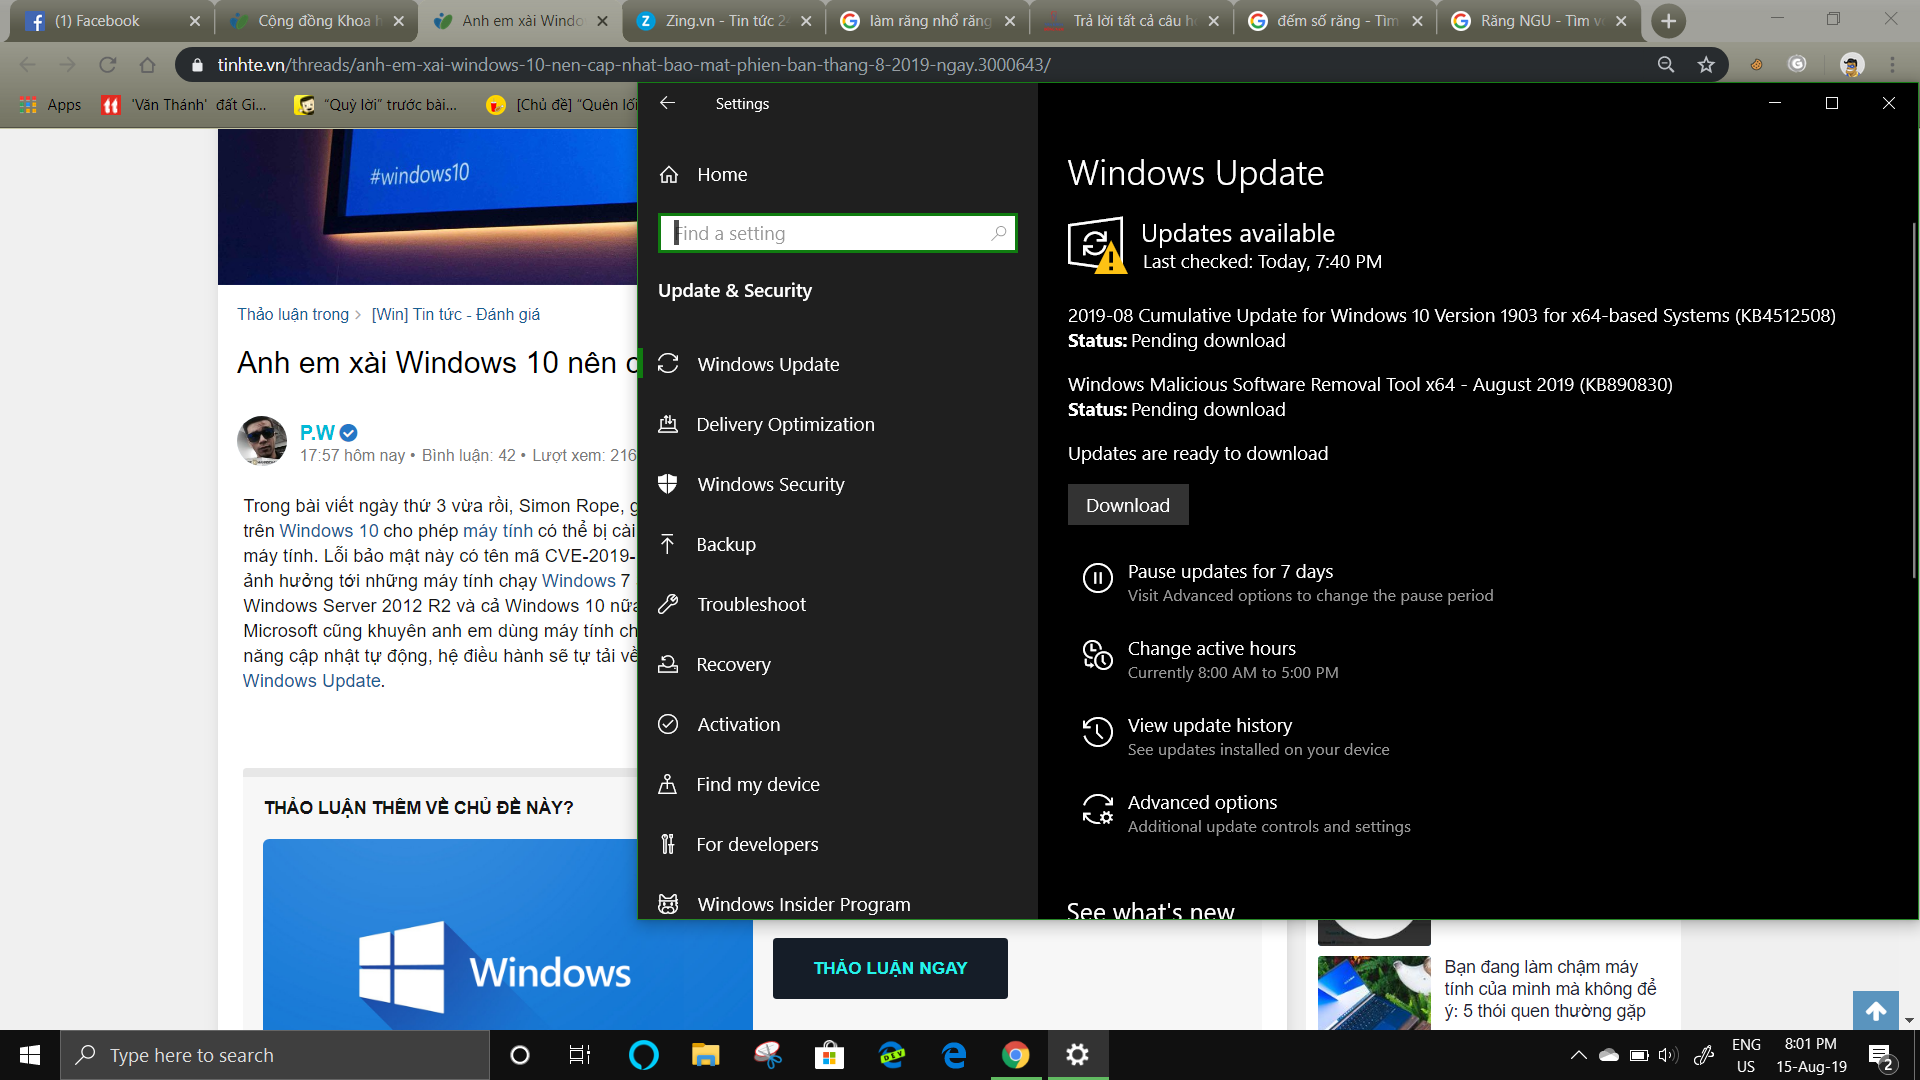Click the OneDrive cloud tray icon
The image size is (1920, 1080).
1608,1055
